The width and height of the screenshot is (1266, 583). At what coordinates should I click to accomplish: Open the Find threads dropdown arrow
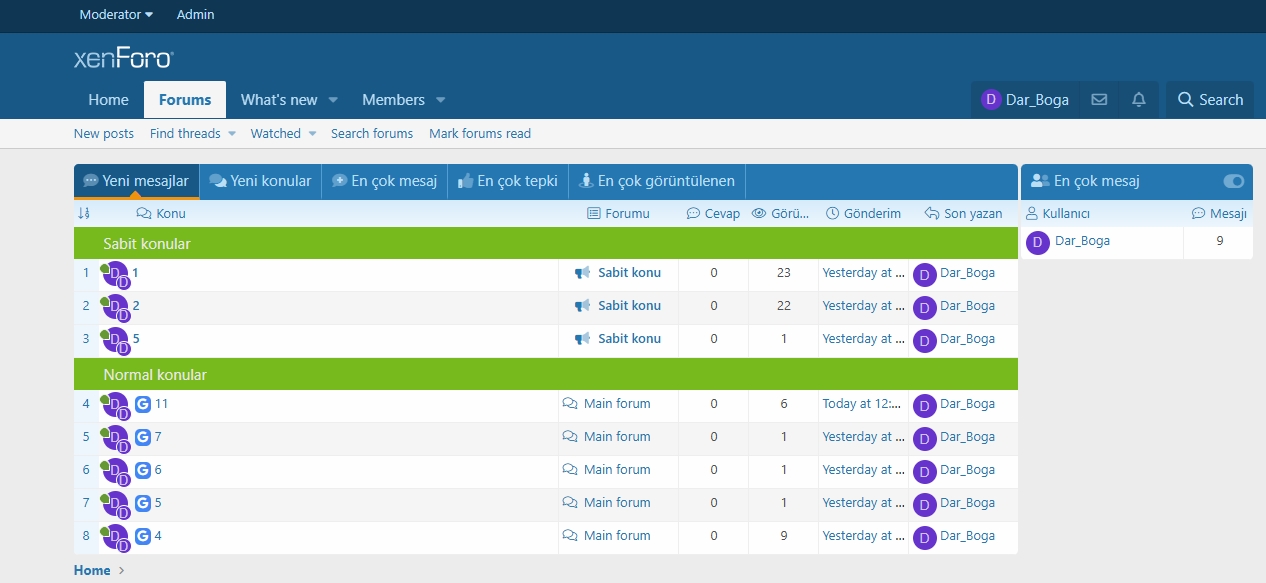pos(232,134)
